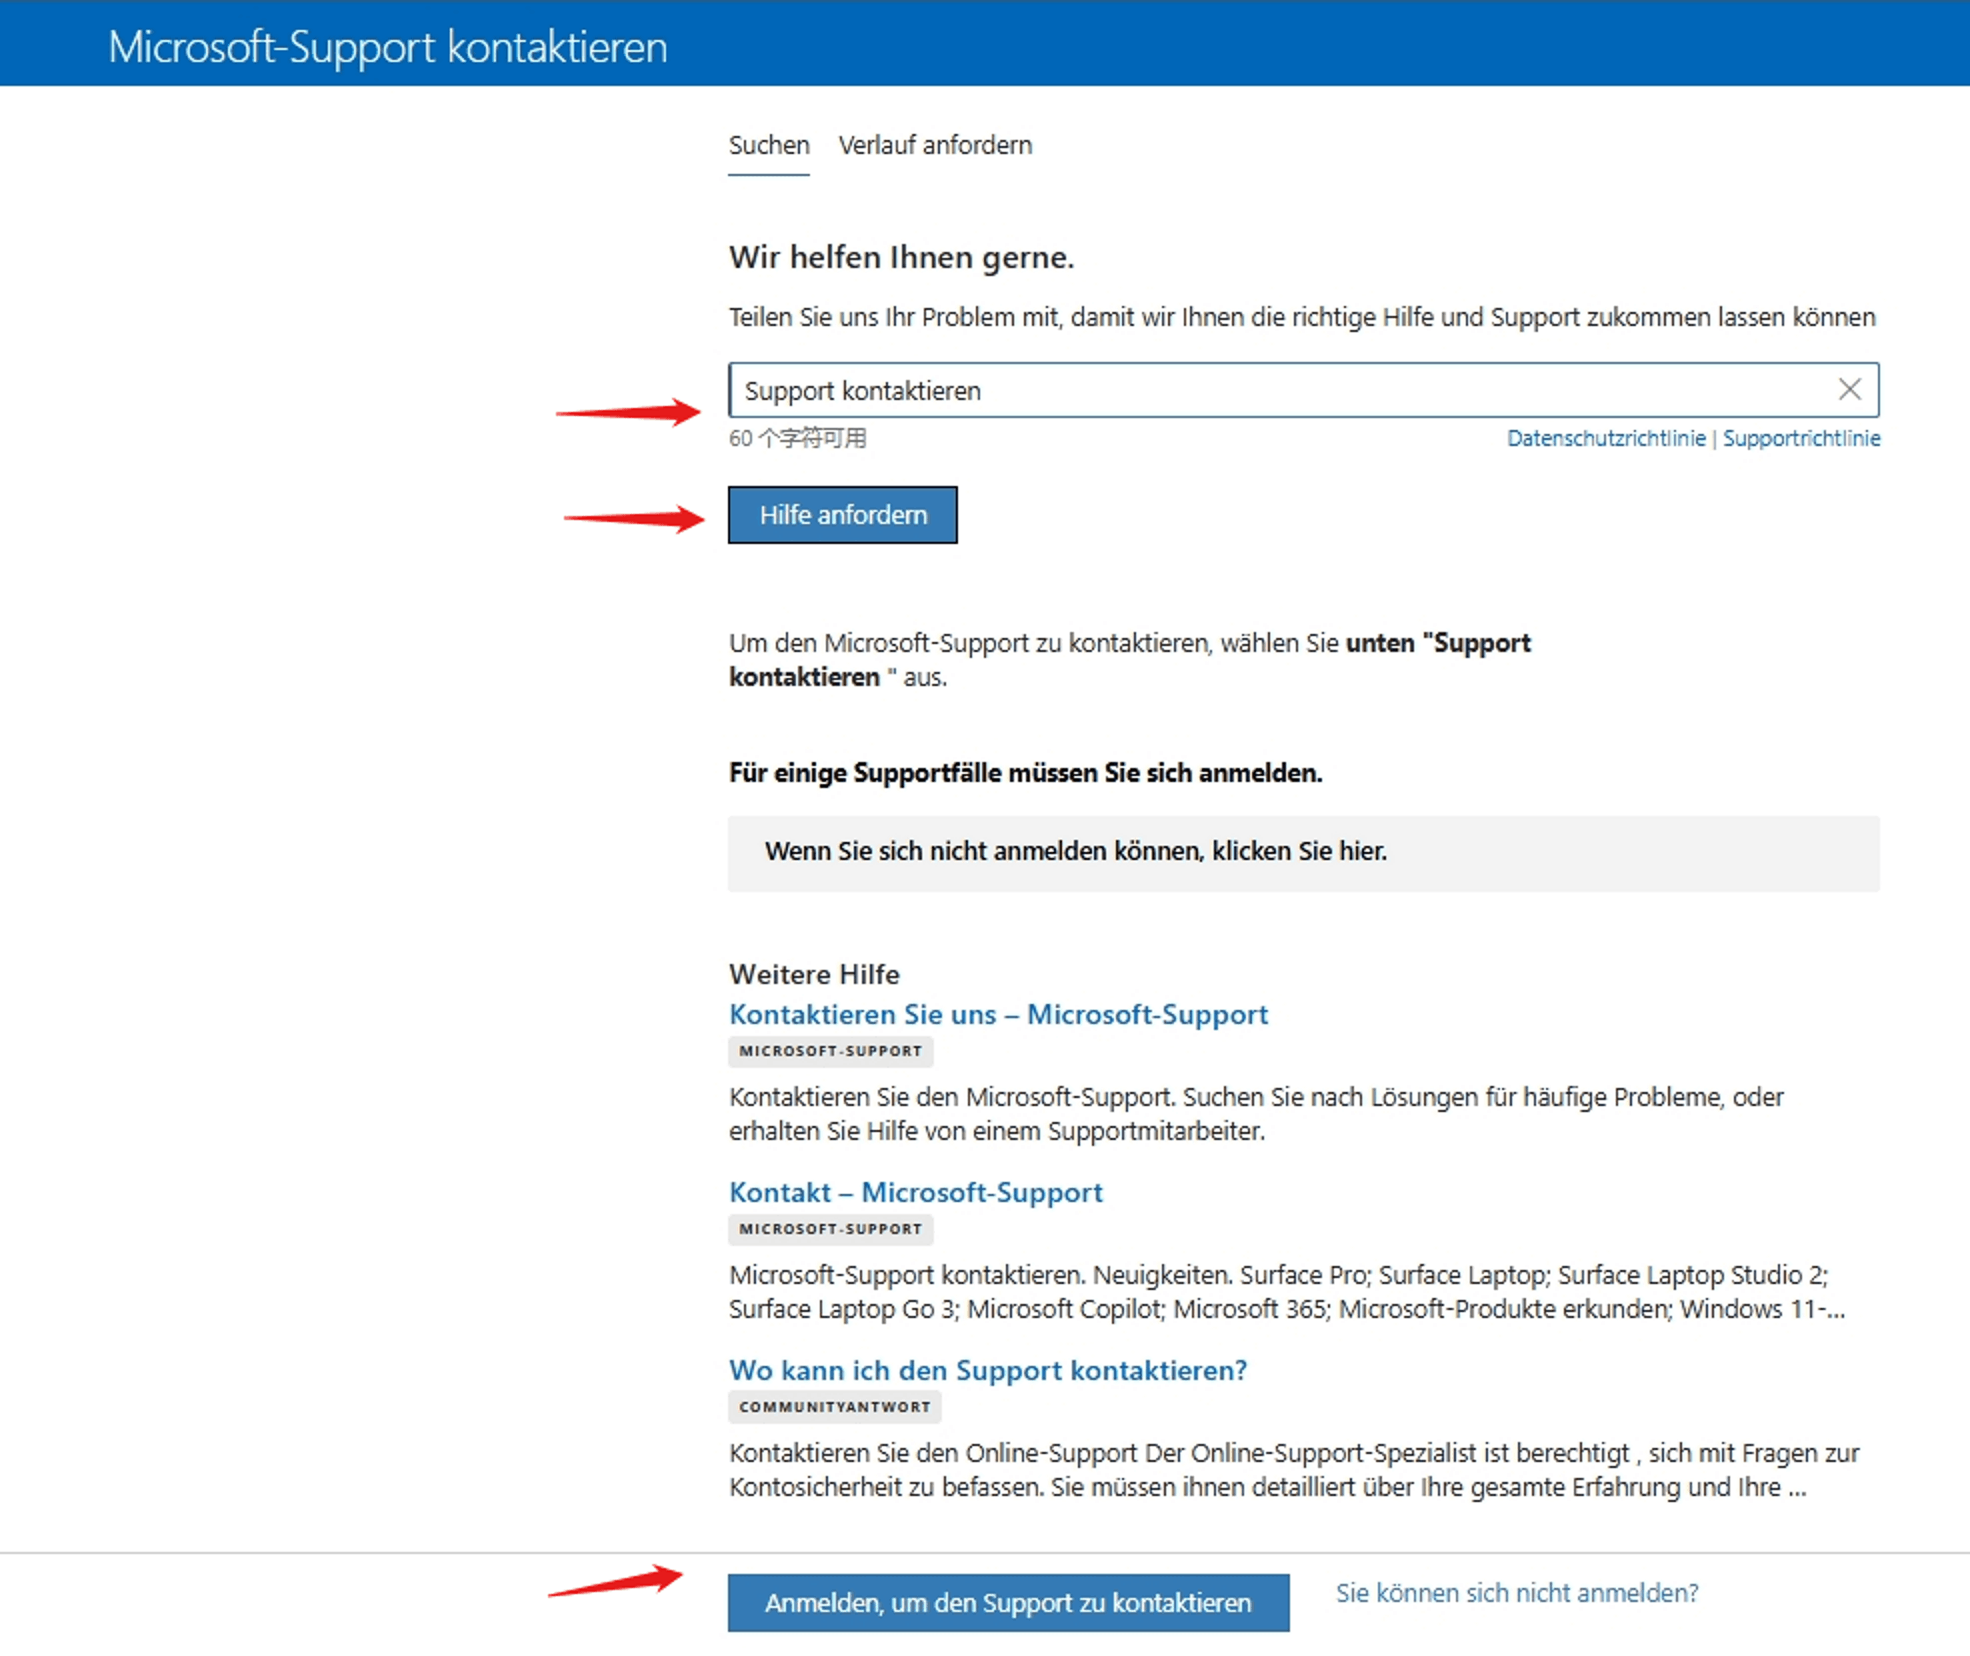Click 'Sie können sich nicht anmelden?' link

pyautogui.click(x=1516, y=1593)
